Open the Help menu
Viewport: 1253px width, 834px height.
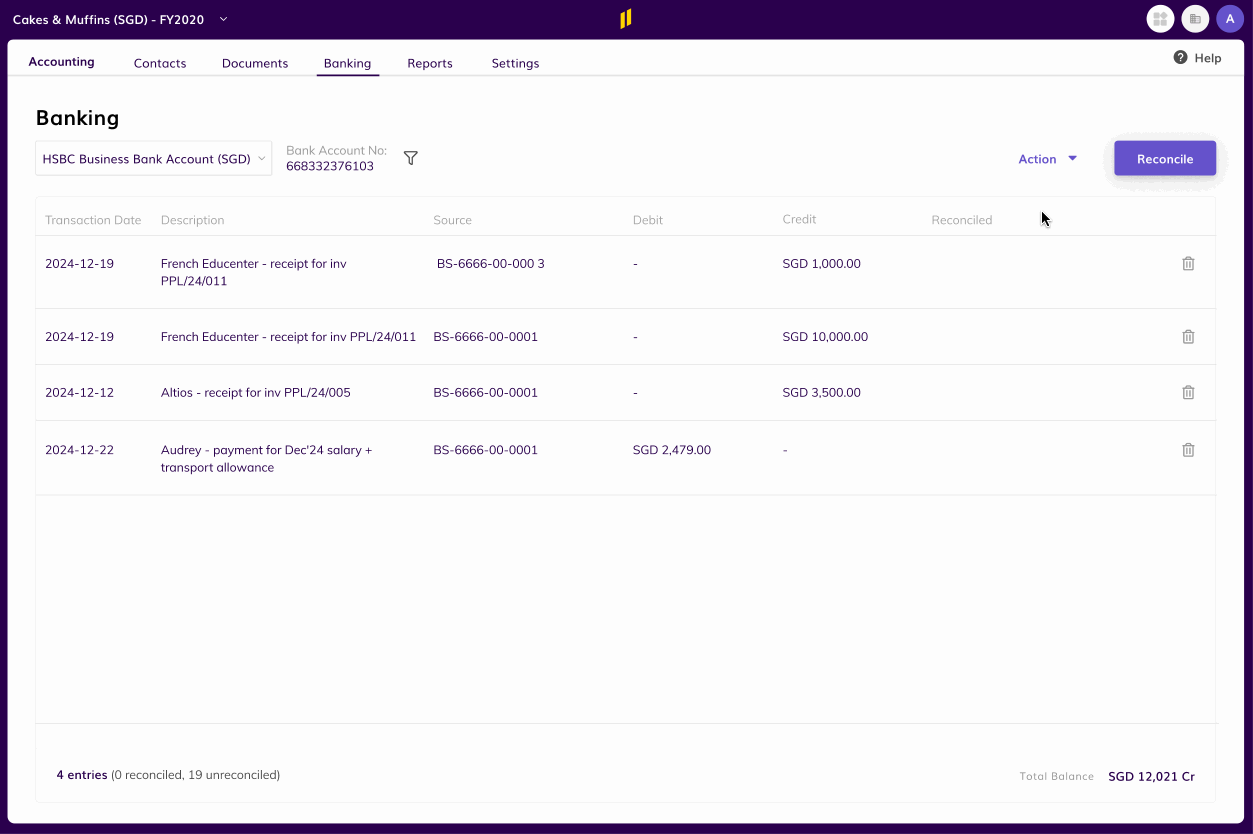tap(1197, 57)
